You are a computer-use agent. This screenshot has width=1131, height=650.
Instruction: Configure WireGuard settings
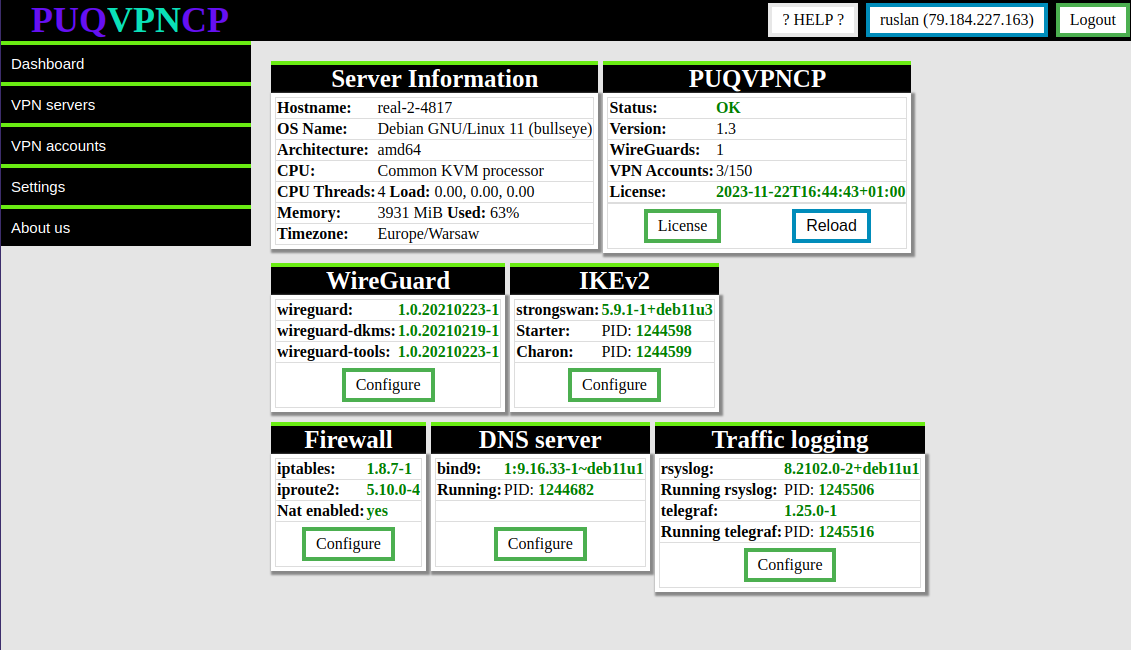[x=388, y=385]
